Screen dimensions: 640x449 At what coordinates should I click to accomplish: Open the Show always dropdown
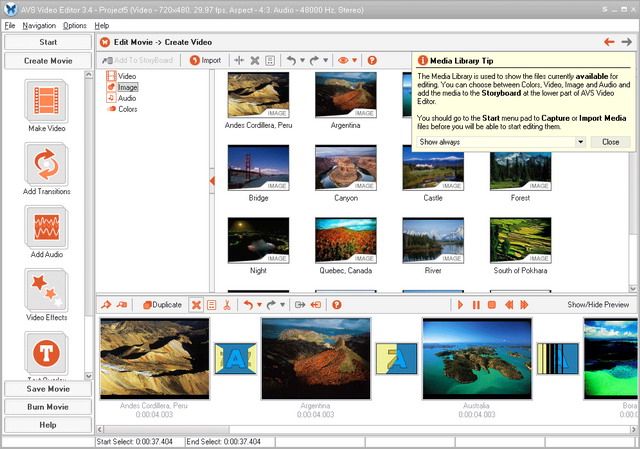click(580, 142)
